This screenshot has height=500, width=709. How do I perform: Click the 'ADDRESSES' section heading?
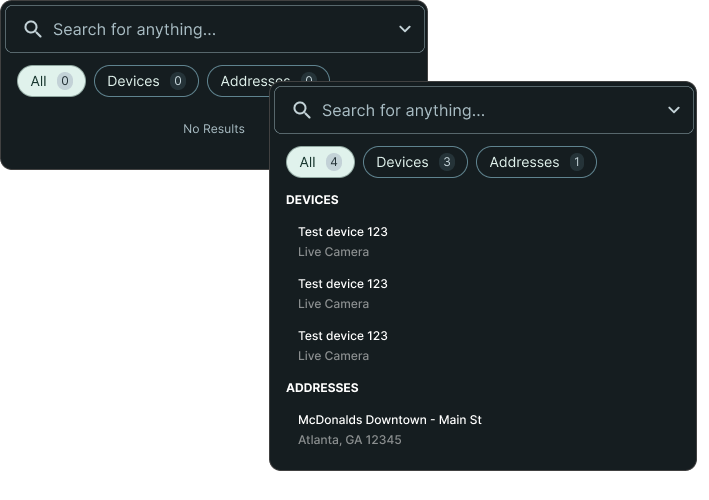click(322, 388)
